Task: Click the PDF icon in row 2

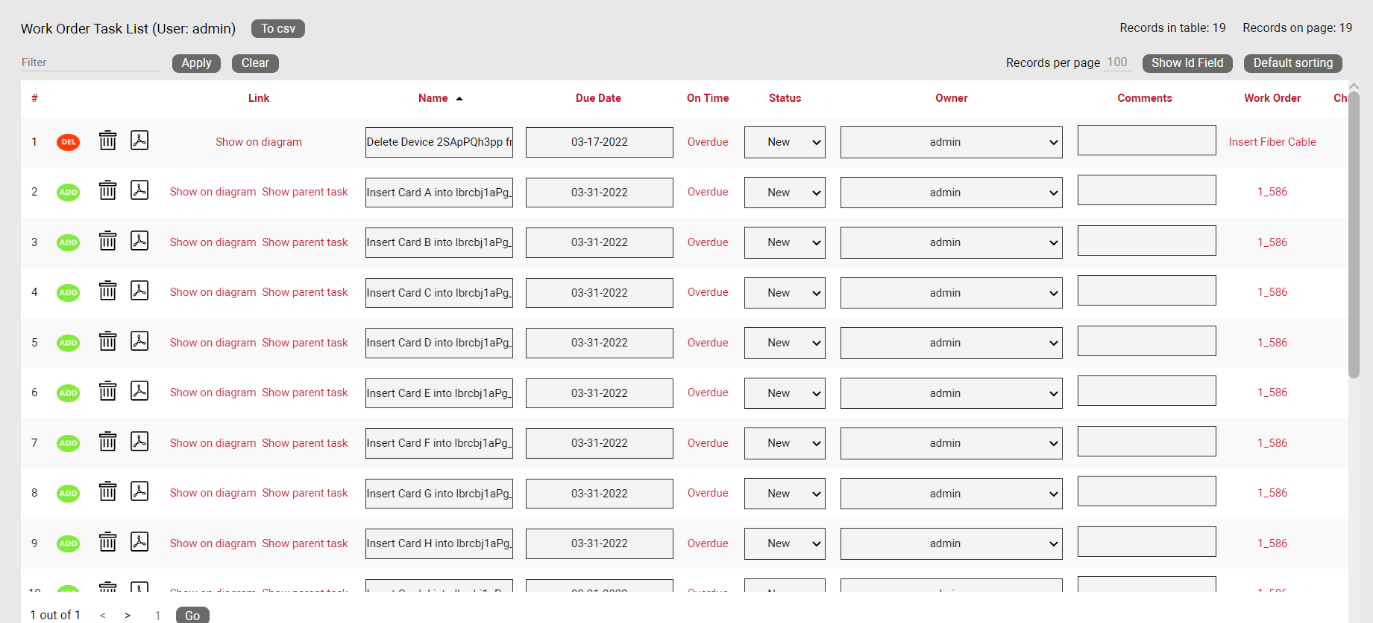Action: point(140,191)
